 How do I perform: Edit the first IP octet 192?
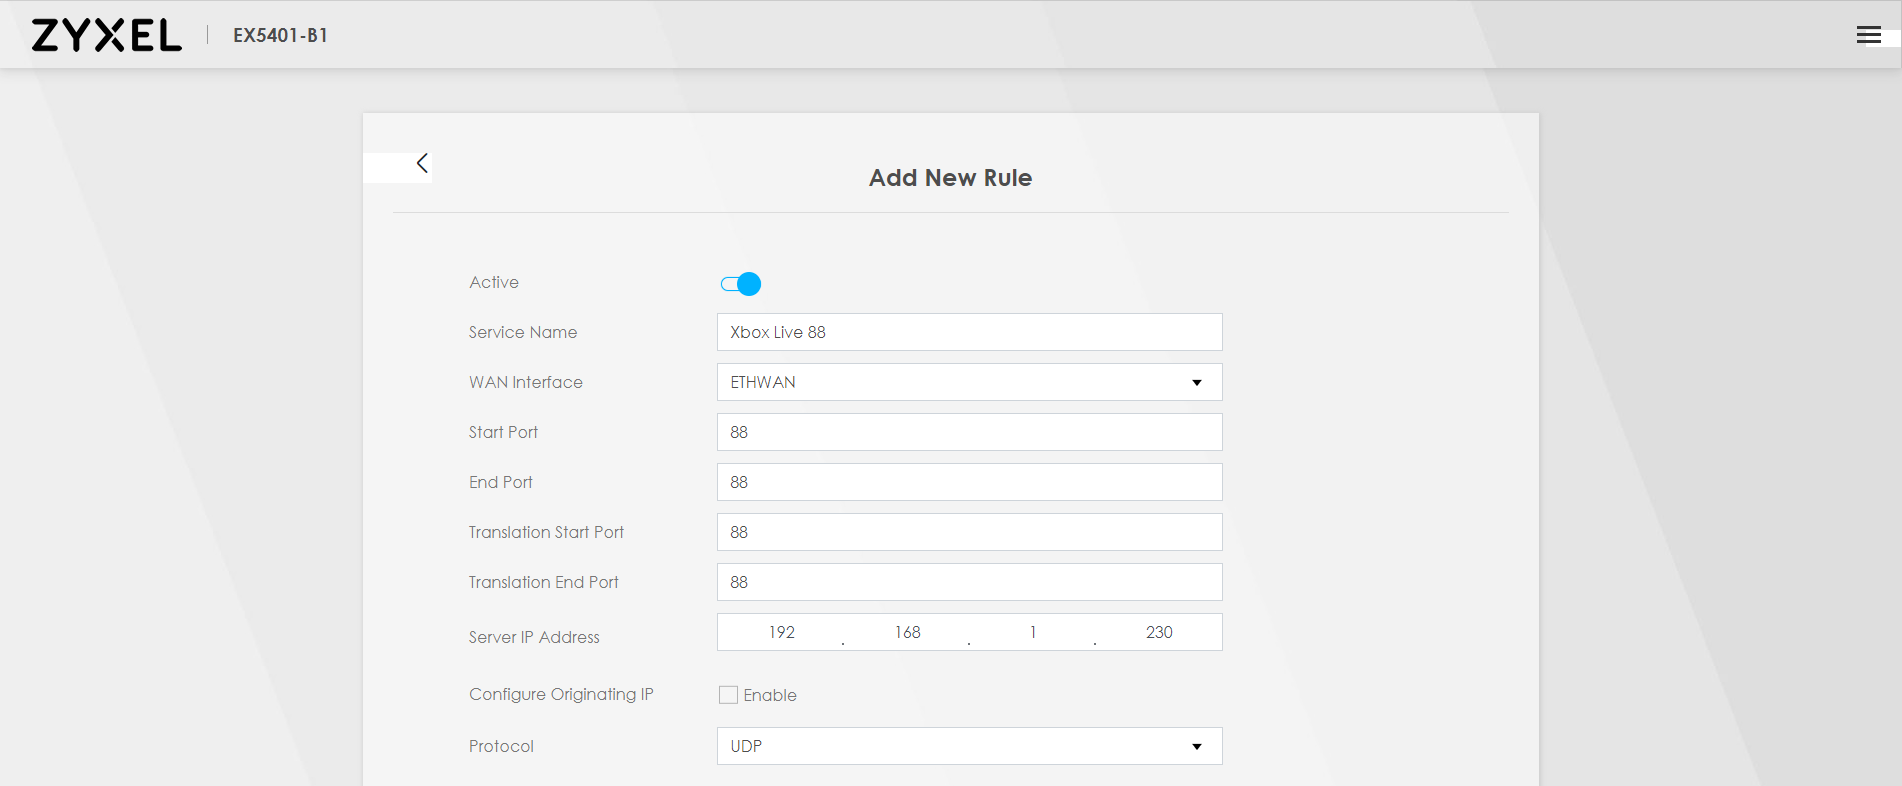coord(782,632)
